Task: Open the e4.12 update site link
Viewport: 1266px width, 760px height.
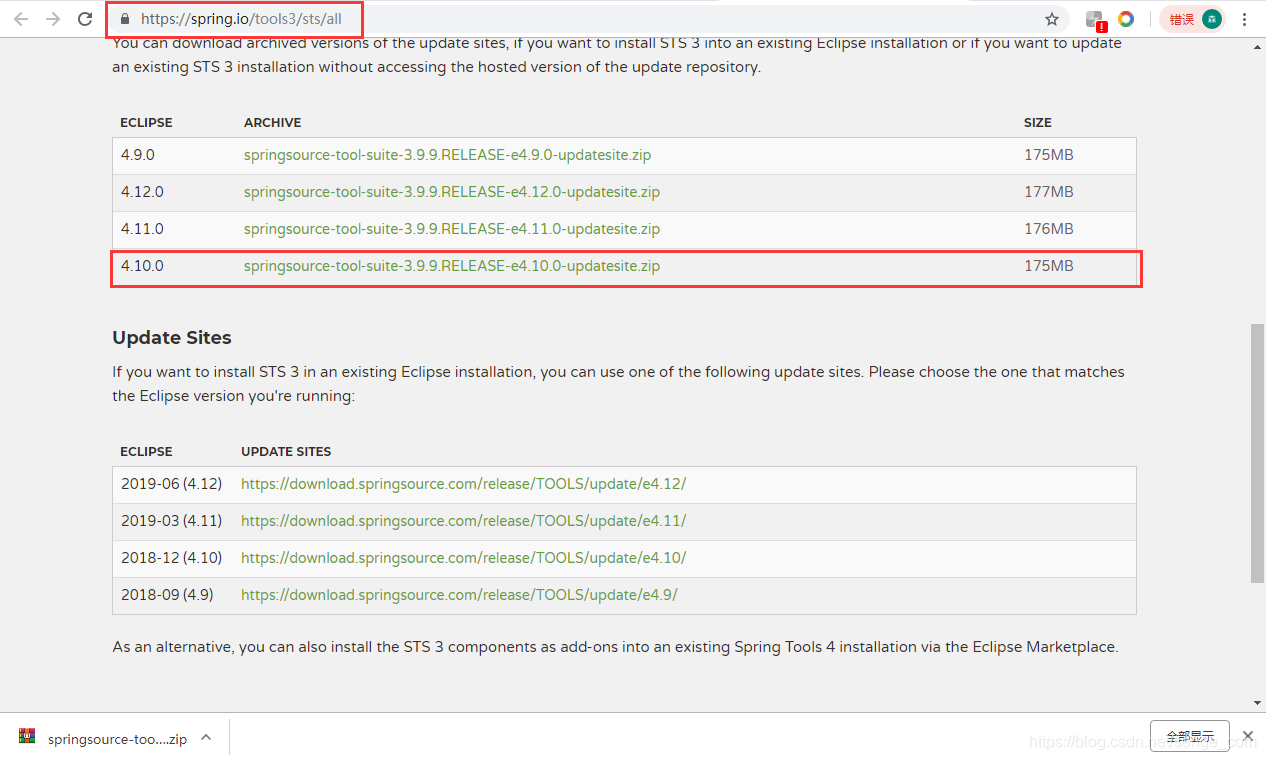Action: coord(463,484)
